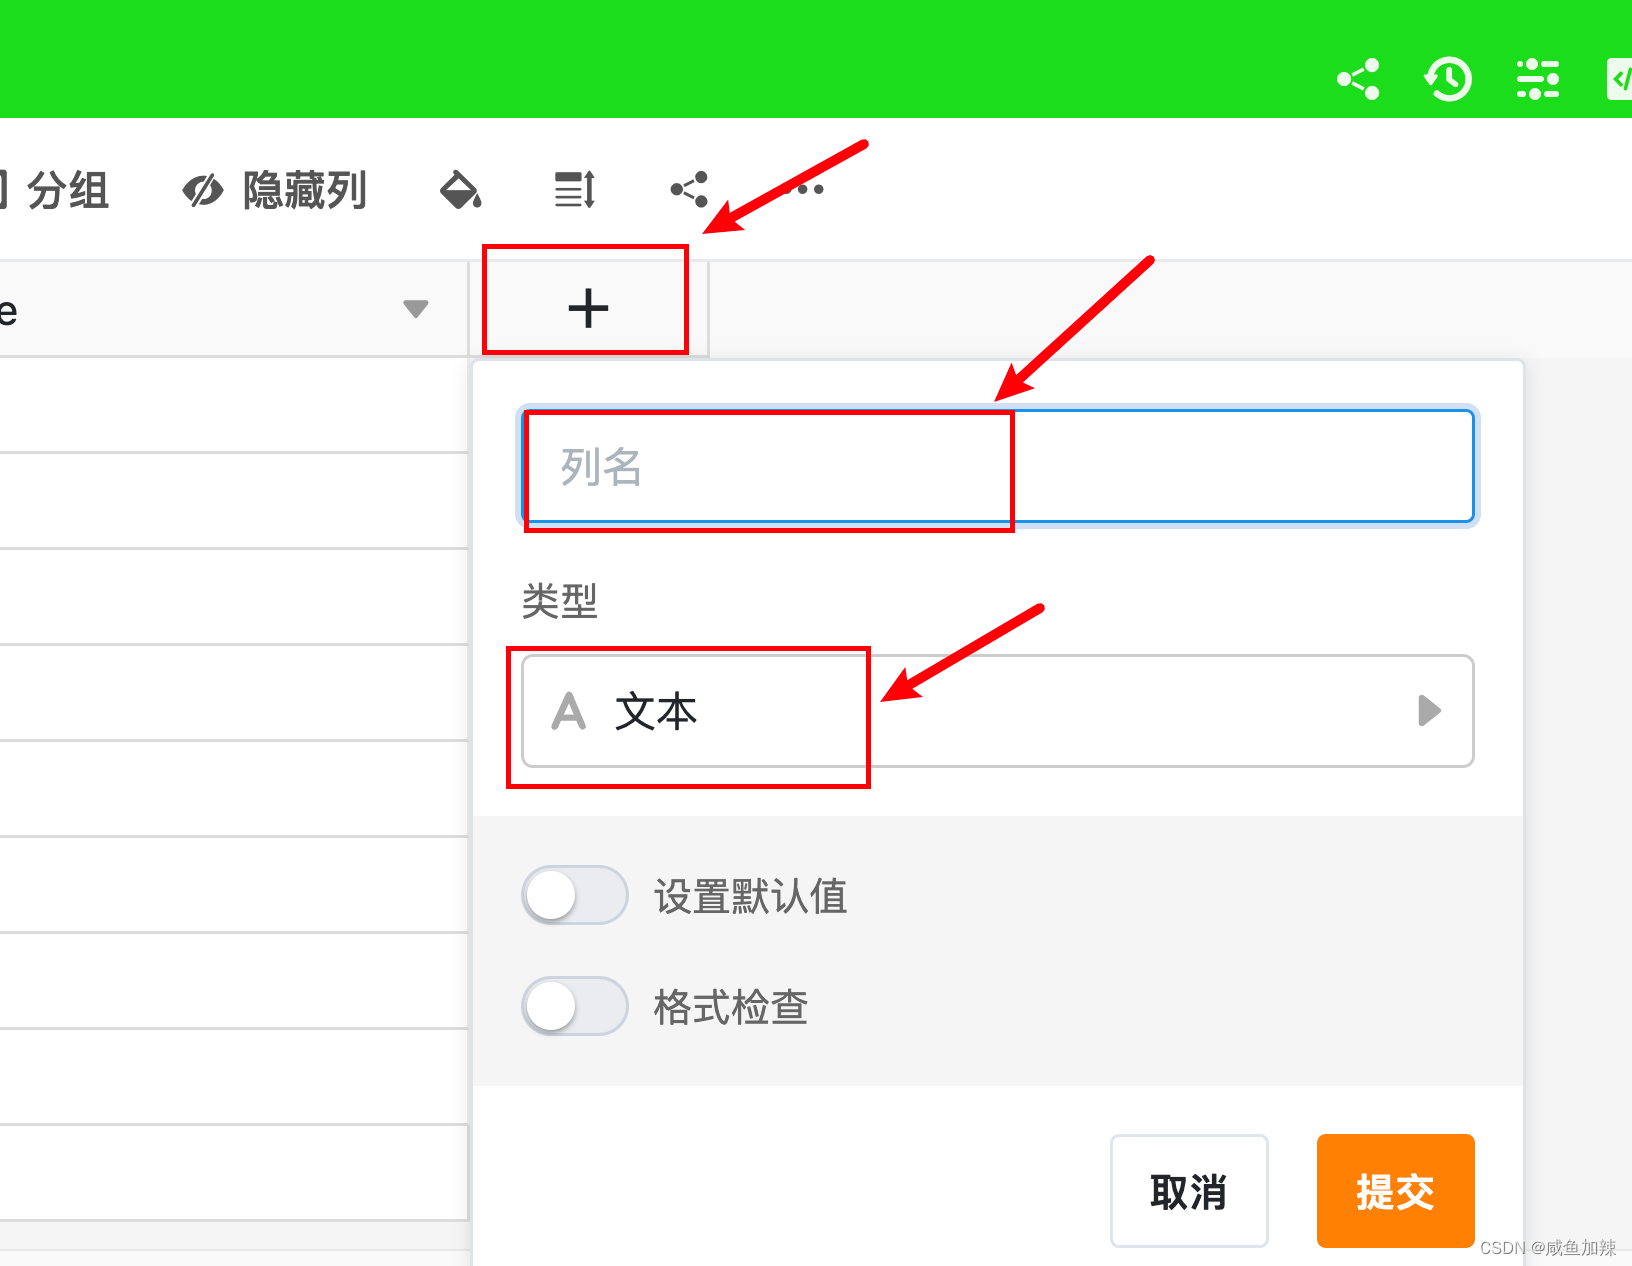Open the column header dropdown arrow
The image size is (1632, 1266).
coord(417,309)
